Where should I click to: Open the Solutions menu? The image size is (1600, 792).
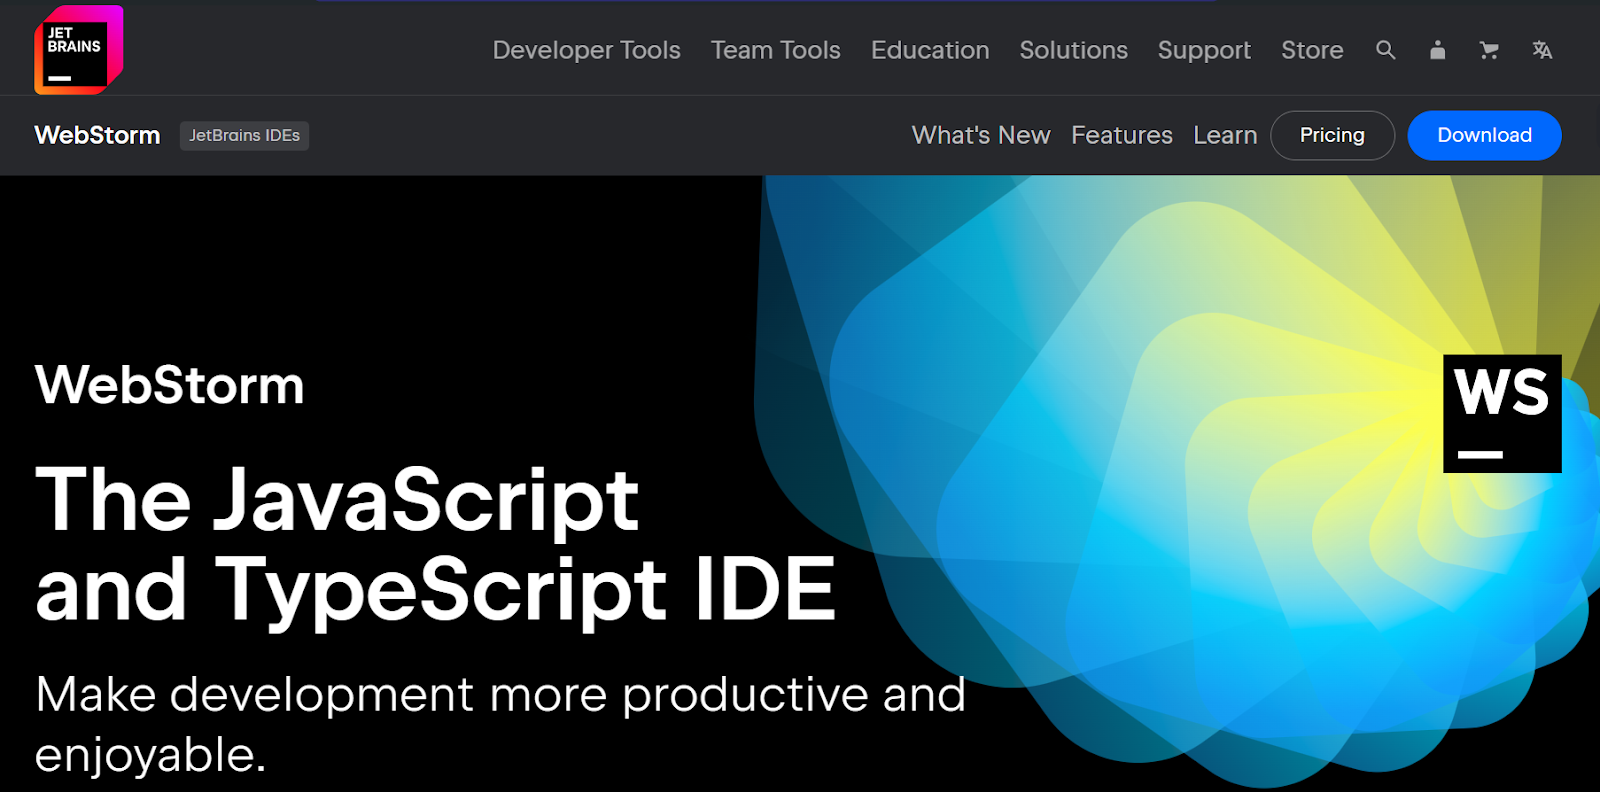[1073, 50]
